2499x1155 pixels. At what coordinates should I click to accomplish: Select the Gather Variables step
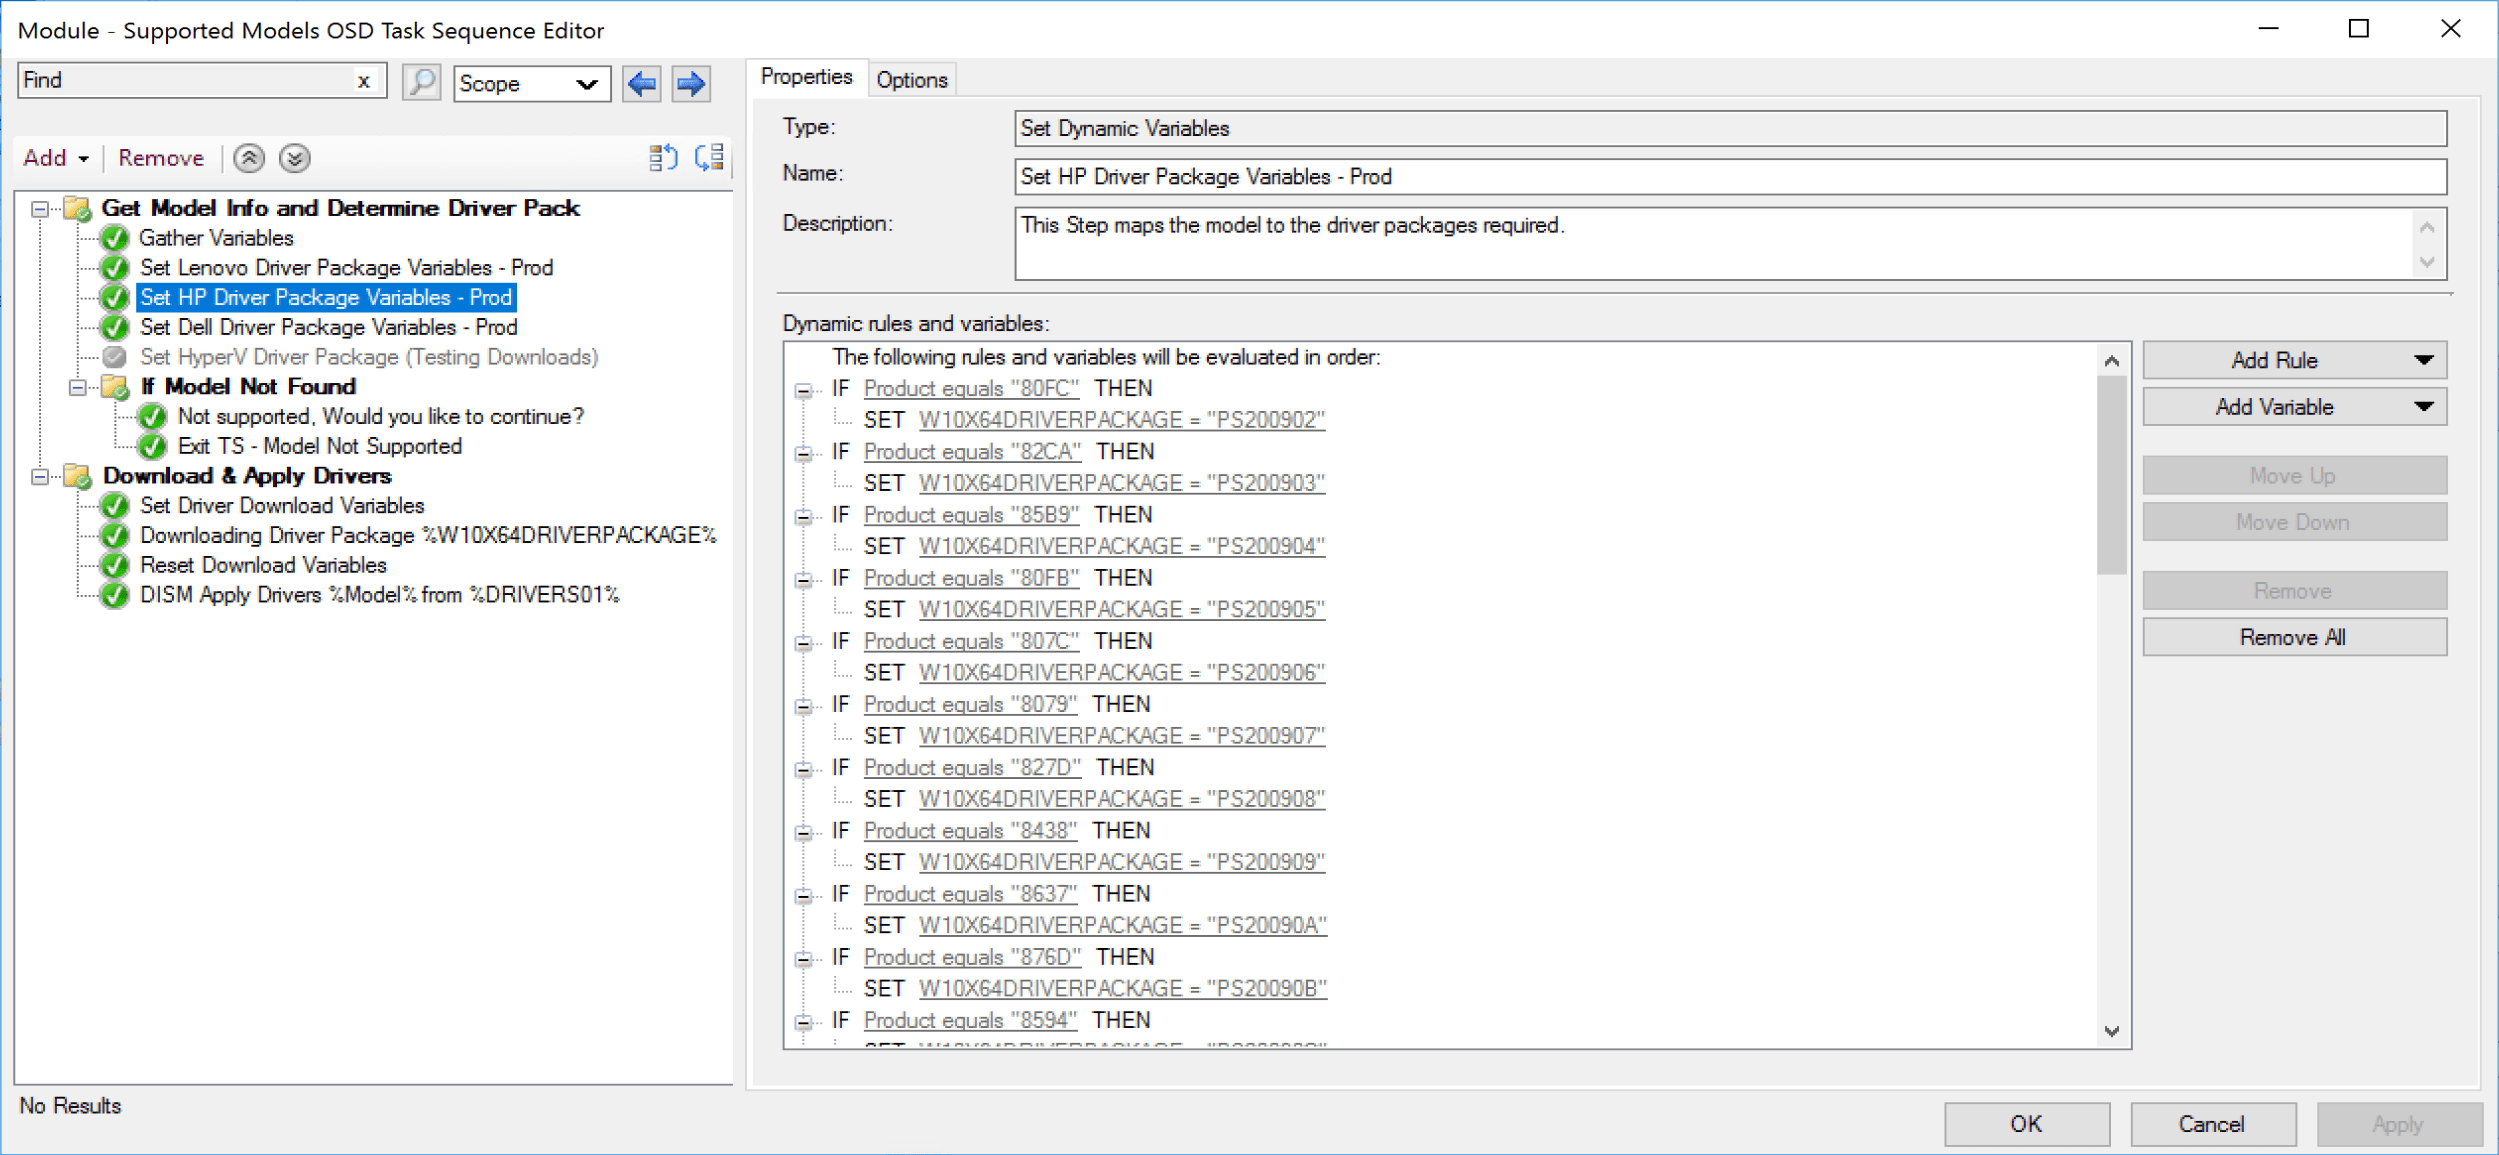point(216,238)
